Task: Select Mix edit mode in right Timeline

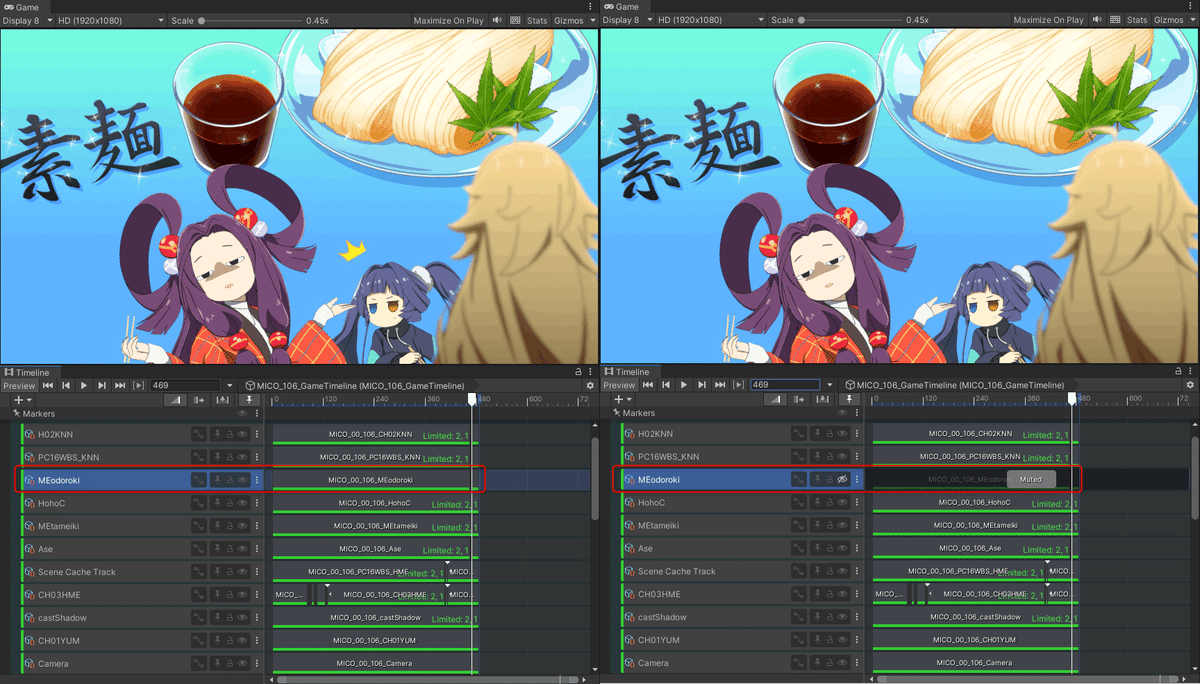Action: click(775, 400)
